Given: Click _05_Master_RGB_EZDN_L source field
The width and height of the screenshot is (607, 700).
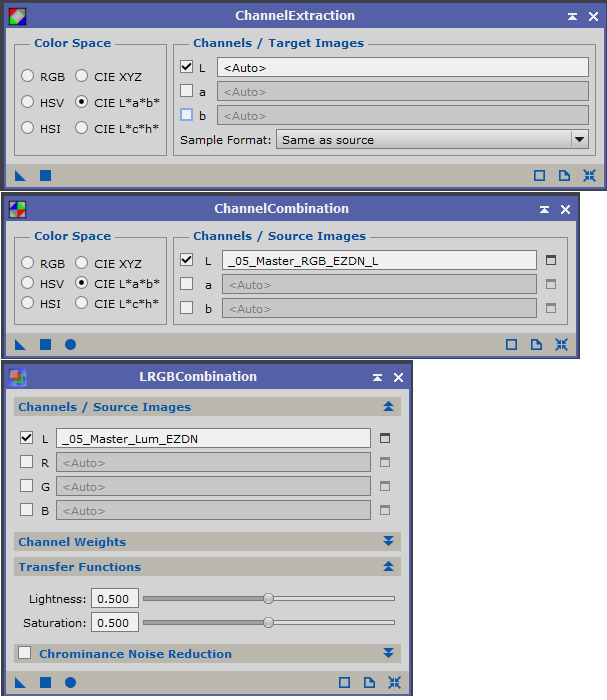Looking at the screenshot, I should (379, 260).
